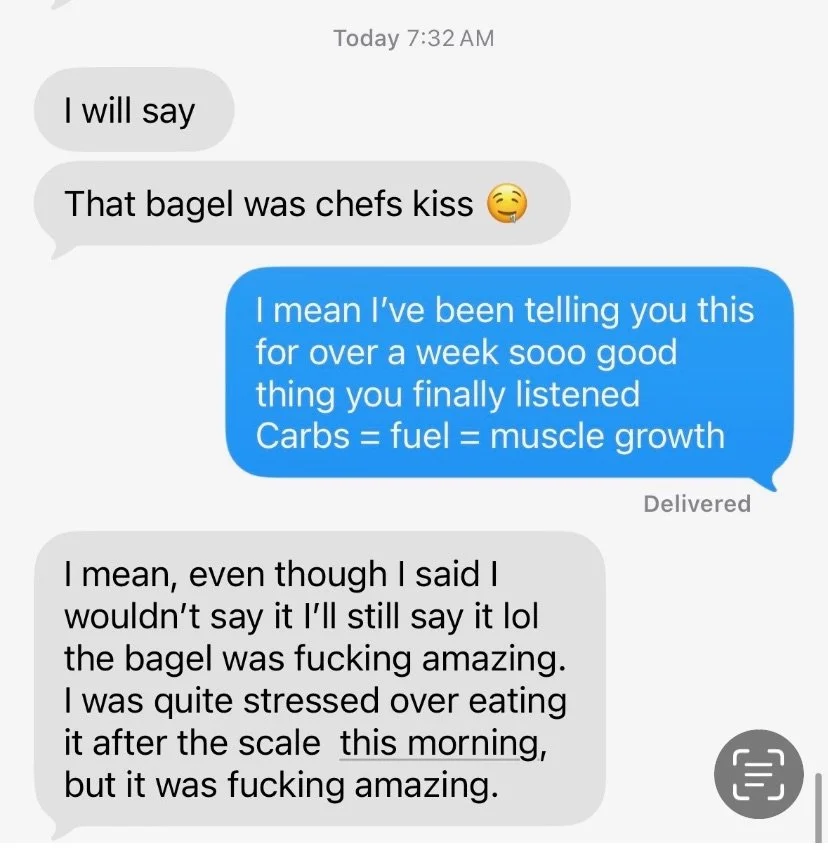Click the "Delivered" status label

point(697,504)
